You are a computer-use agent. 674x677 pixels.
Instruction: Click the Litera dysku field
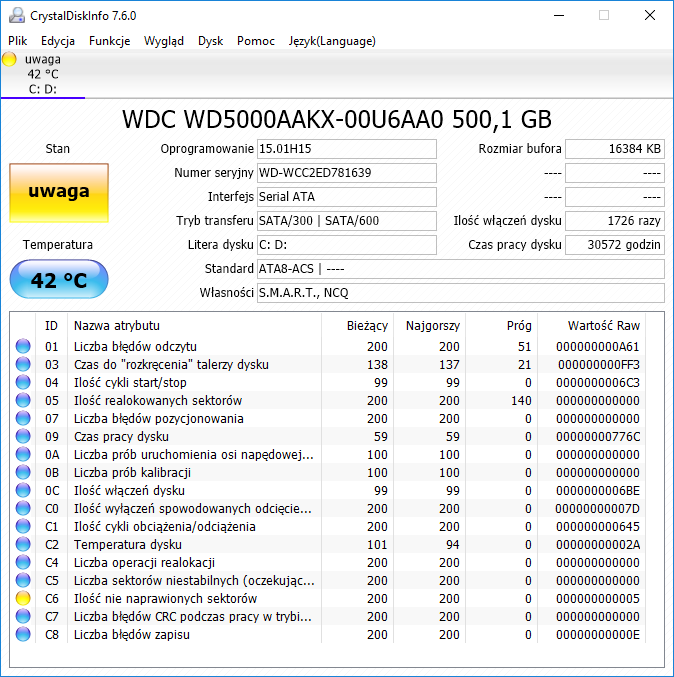coord(347,245)
